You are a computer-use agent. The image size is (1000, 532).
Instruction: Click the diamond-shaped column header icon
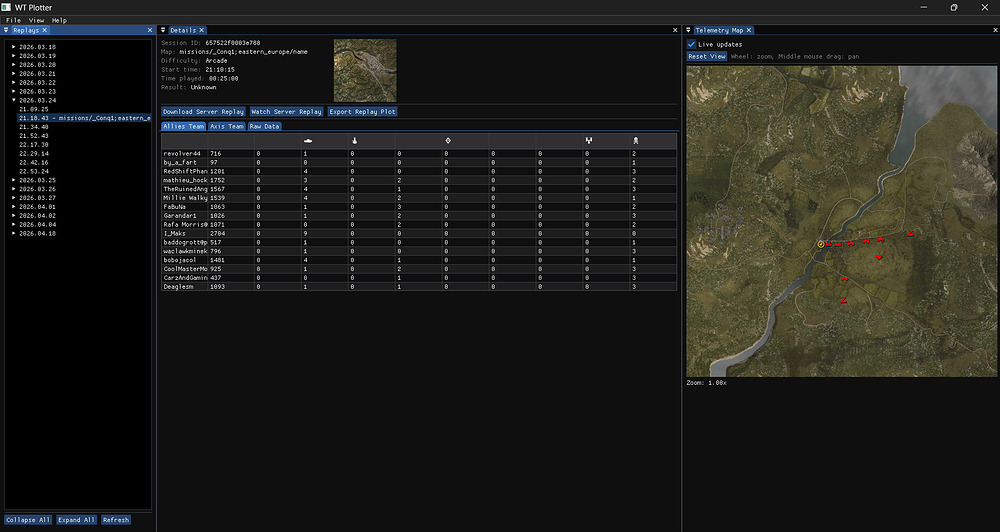447,141
